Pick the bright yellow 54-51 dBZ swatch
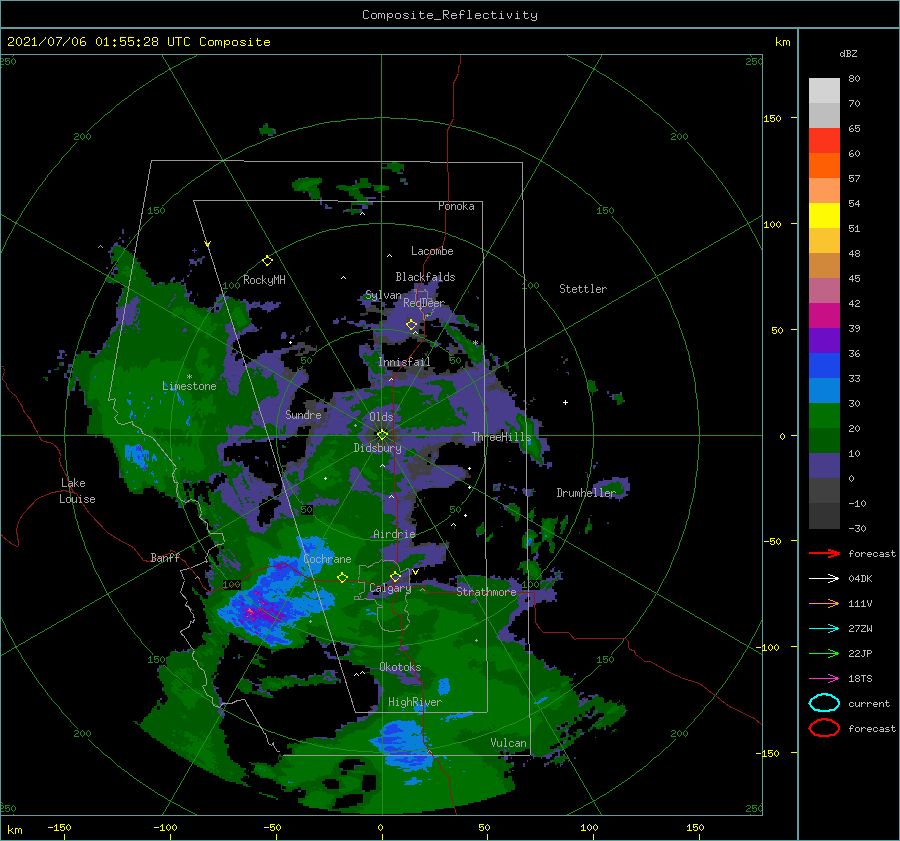The image size is (900, 841). 824,215
